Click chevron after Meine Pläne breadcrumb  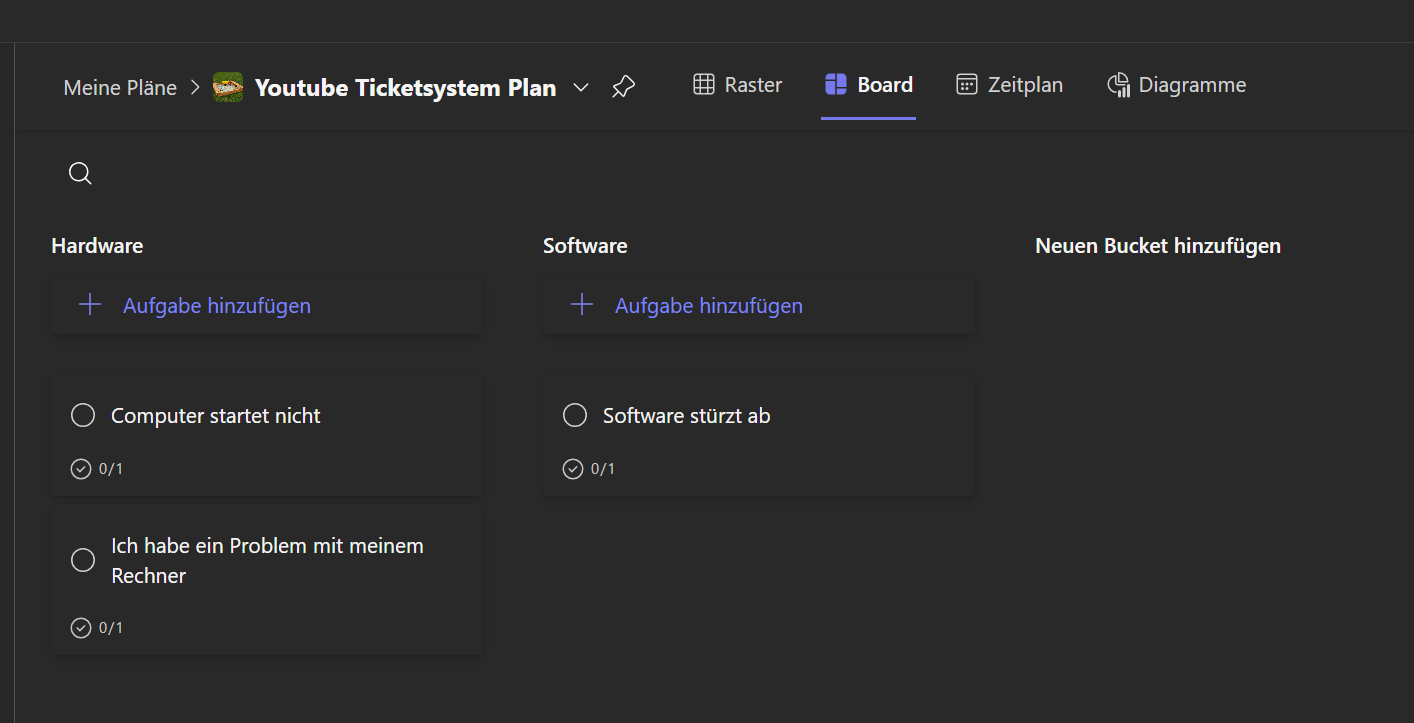click(x=195, y=87)
